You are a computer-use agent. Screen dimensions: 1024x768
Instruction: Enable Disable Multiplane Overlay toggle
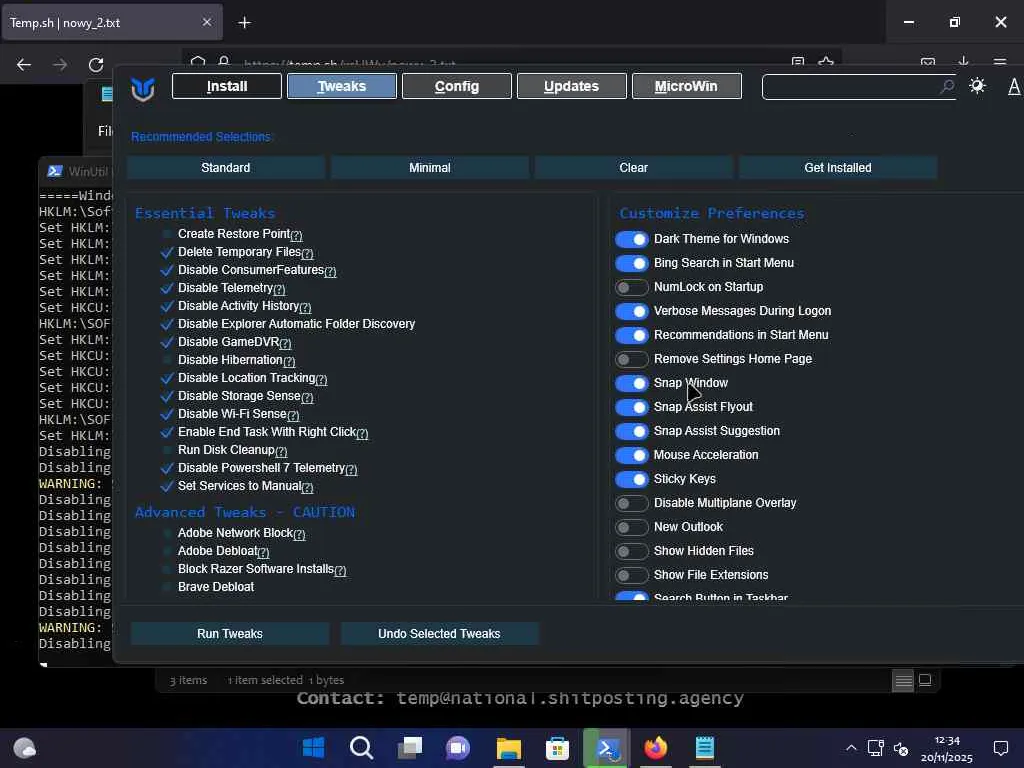click(632, 504)
